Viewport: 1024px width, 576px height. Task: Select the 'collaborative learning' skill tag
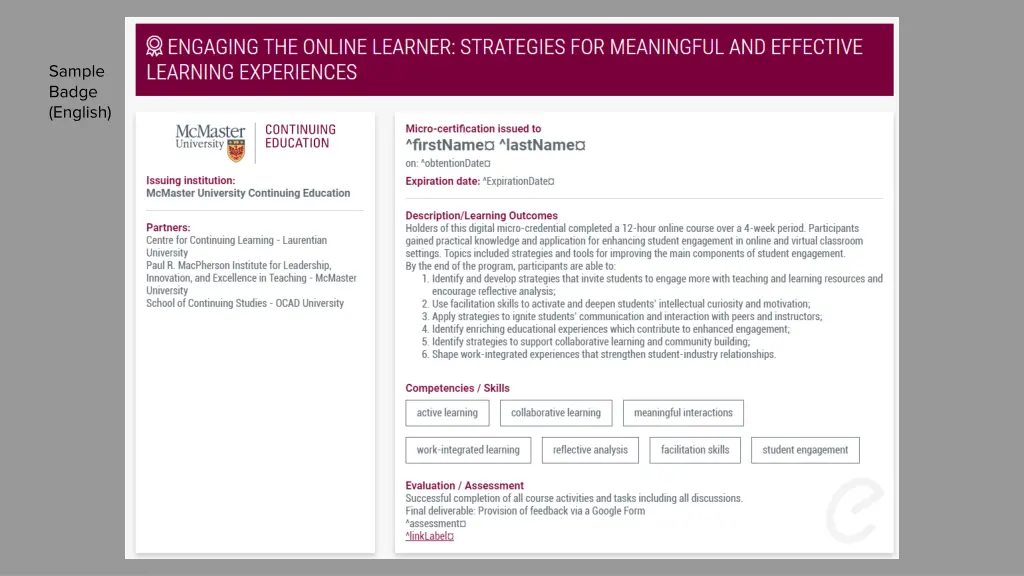click(555, 413)
